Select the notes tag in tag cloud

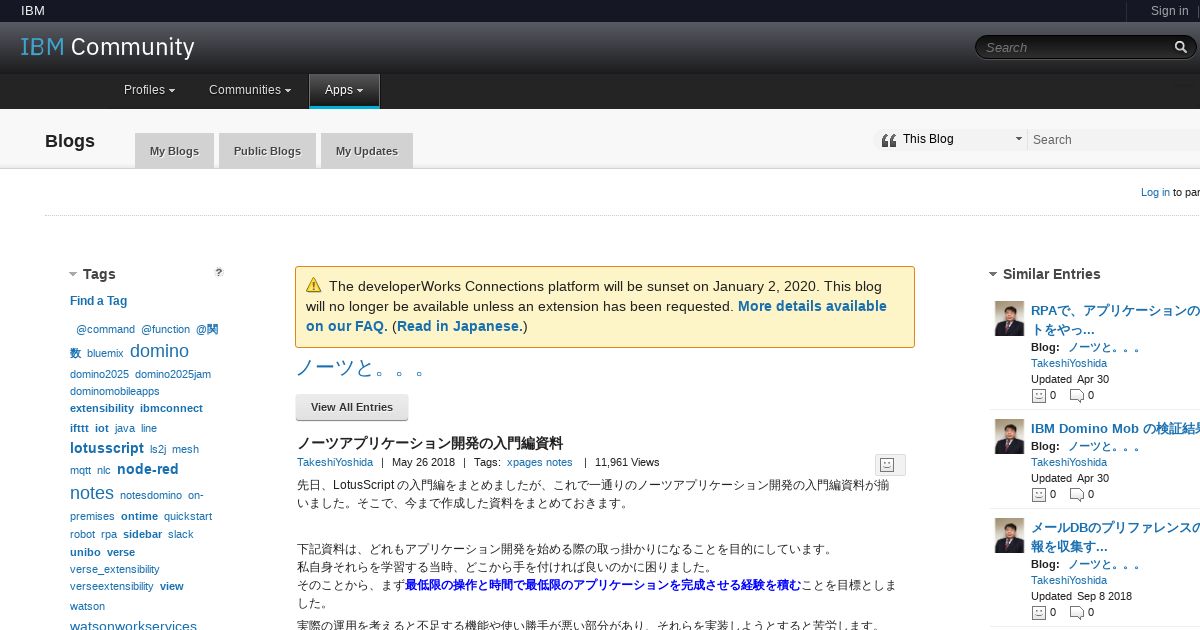coord(92,493)
